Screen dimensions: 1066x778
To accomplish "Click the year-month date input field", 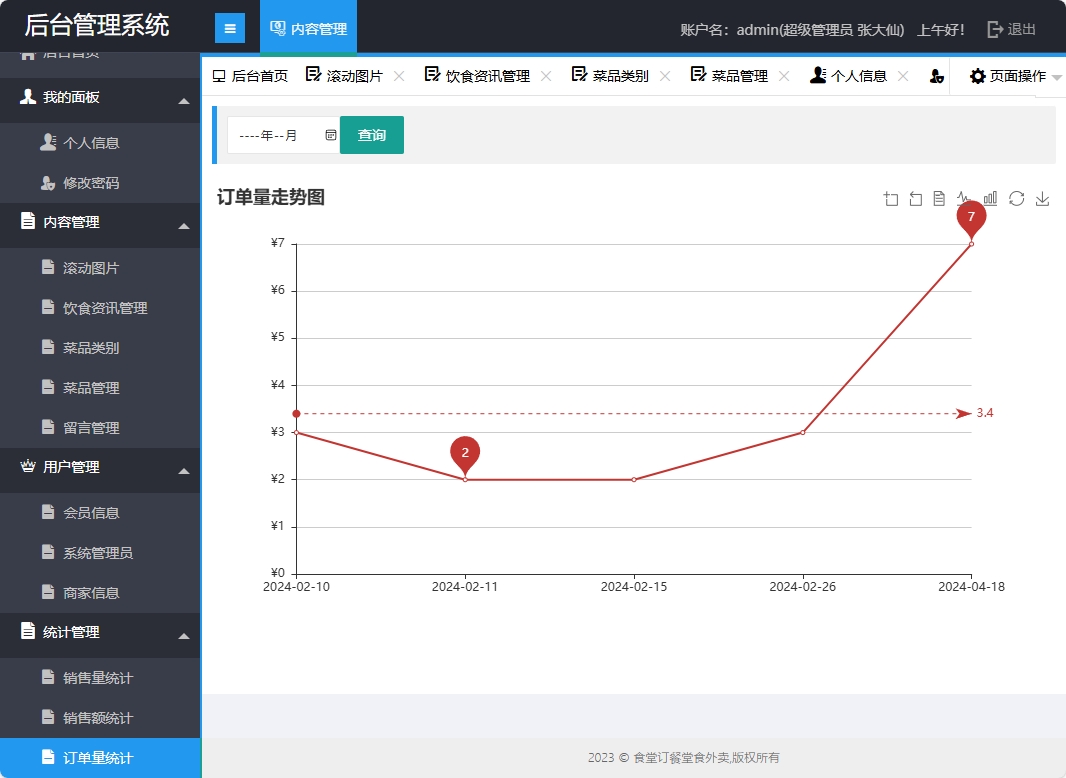I will click(x=275, y=135).
